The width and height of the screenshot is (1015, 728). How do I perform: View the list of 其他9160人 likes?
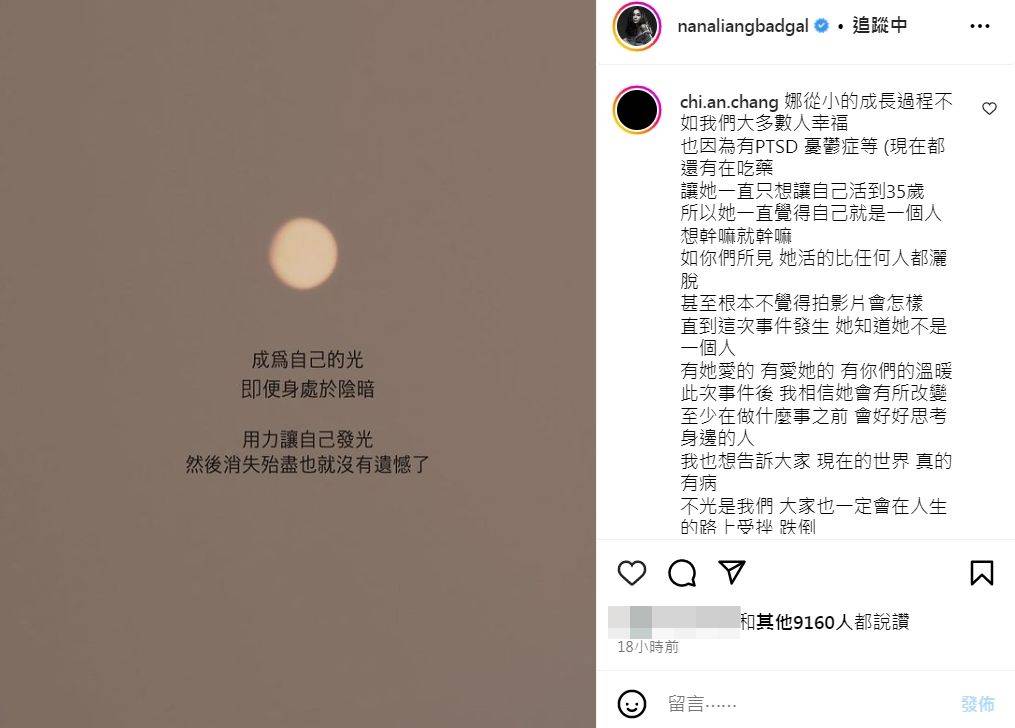pos(825,622)
